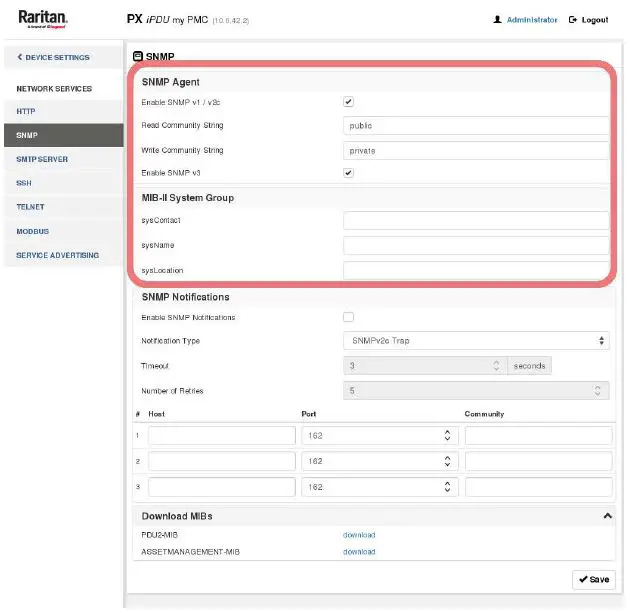
Task: Open the HTTP network service page
Action: click(x=63, y=111)
